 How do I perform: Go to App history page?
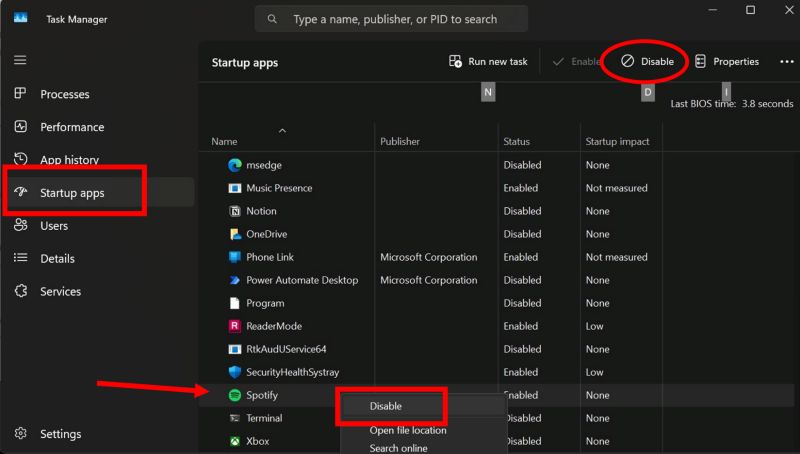69,160
